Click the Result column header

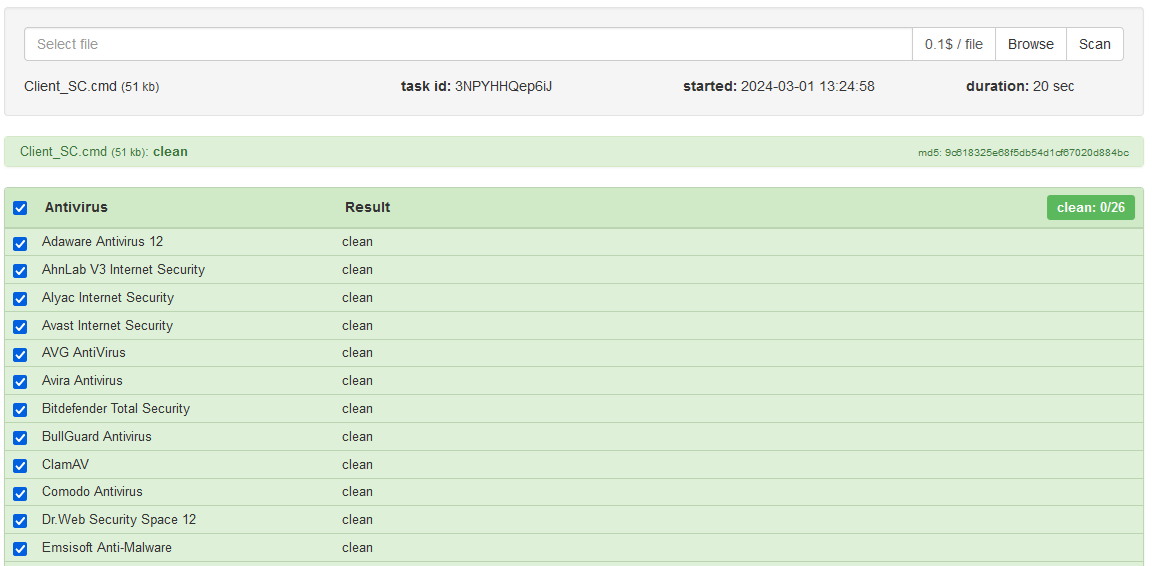click(x=367, y=208)
